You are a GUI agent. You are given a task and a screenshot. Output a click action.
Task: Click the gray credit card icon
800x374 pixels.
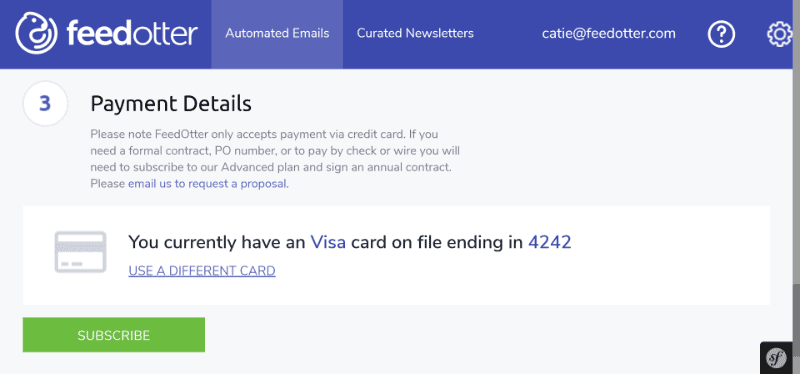coord(80,252)
